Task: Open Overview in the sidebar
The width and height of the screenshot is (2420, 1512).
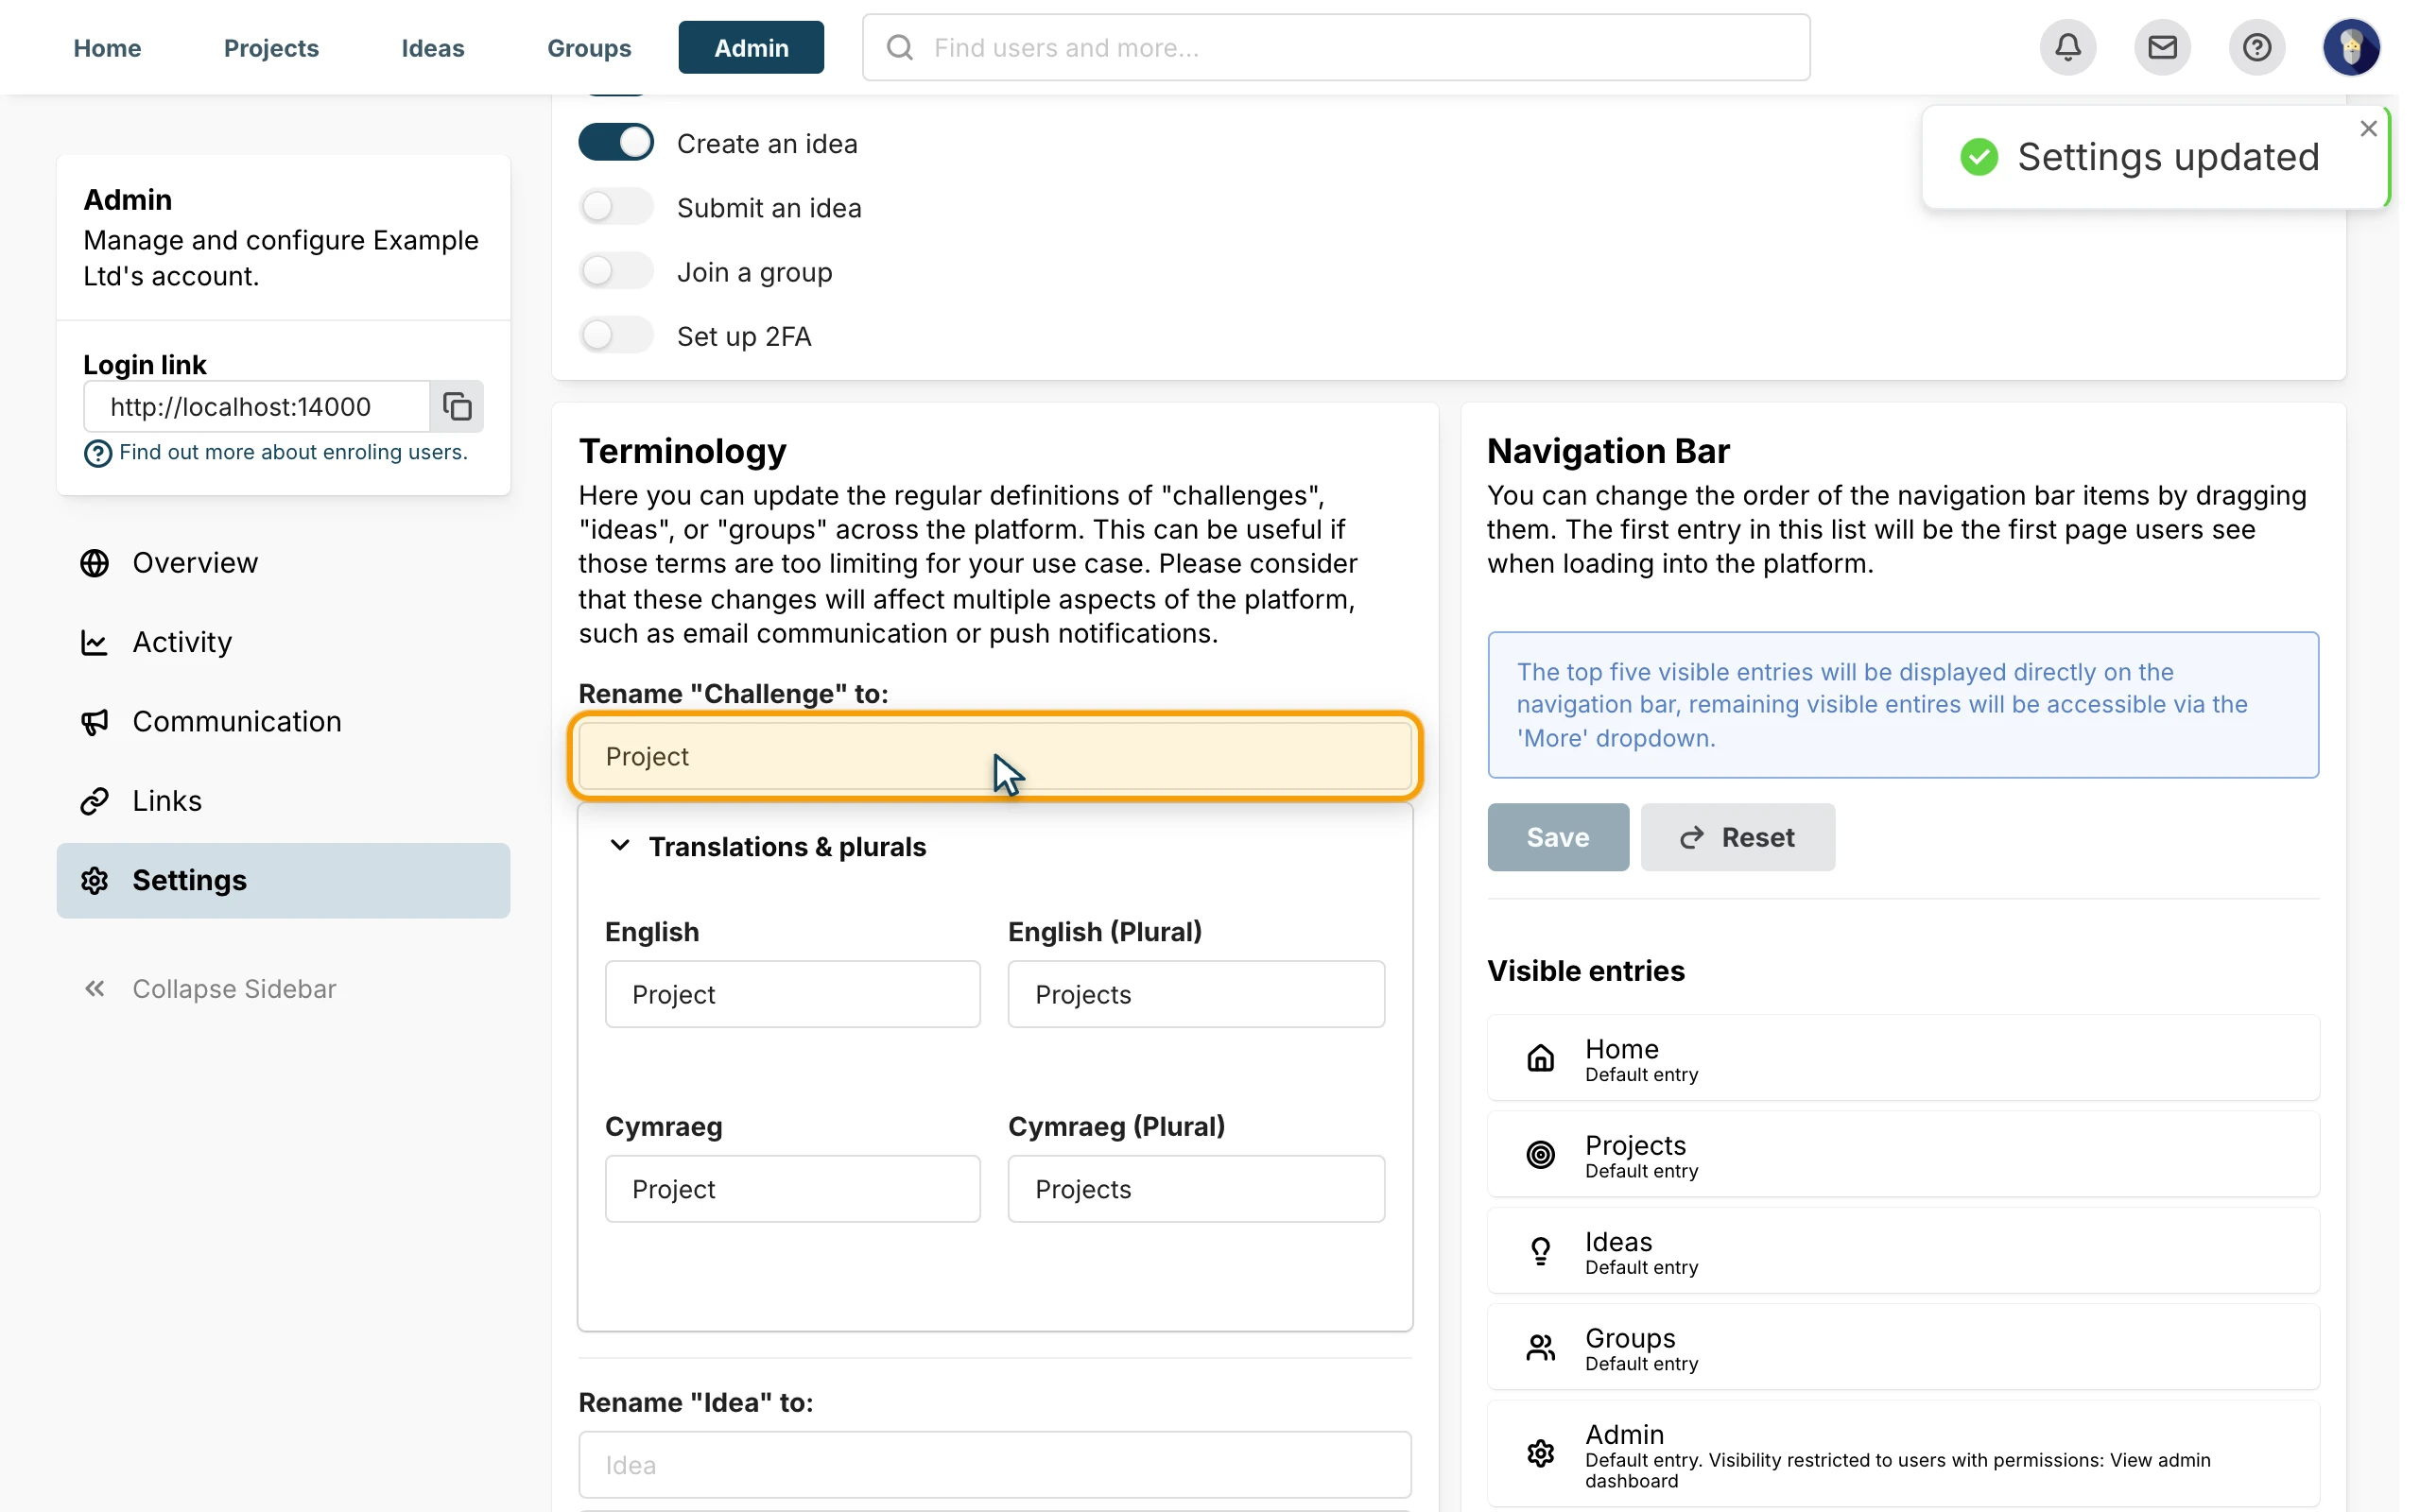Action: (x=283, y=563)
